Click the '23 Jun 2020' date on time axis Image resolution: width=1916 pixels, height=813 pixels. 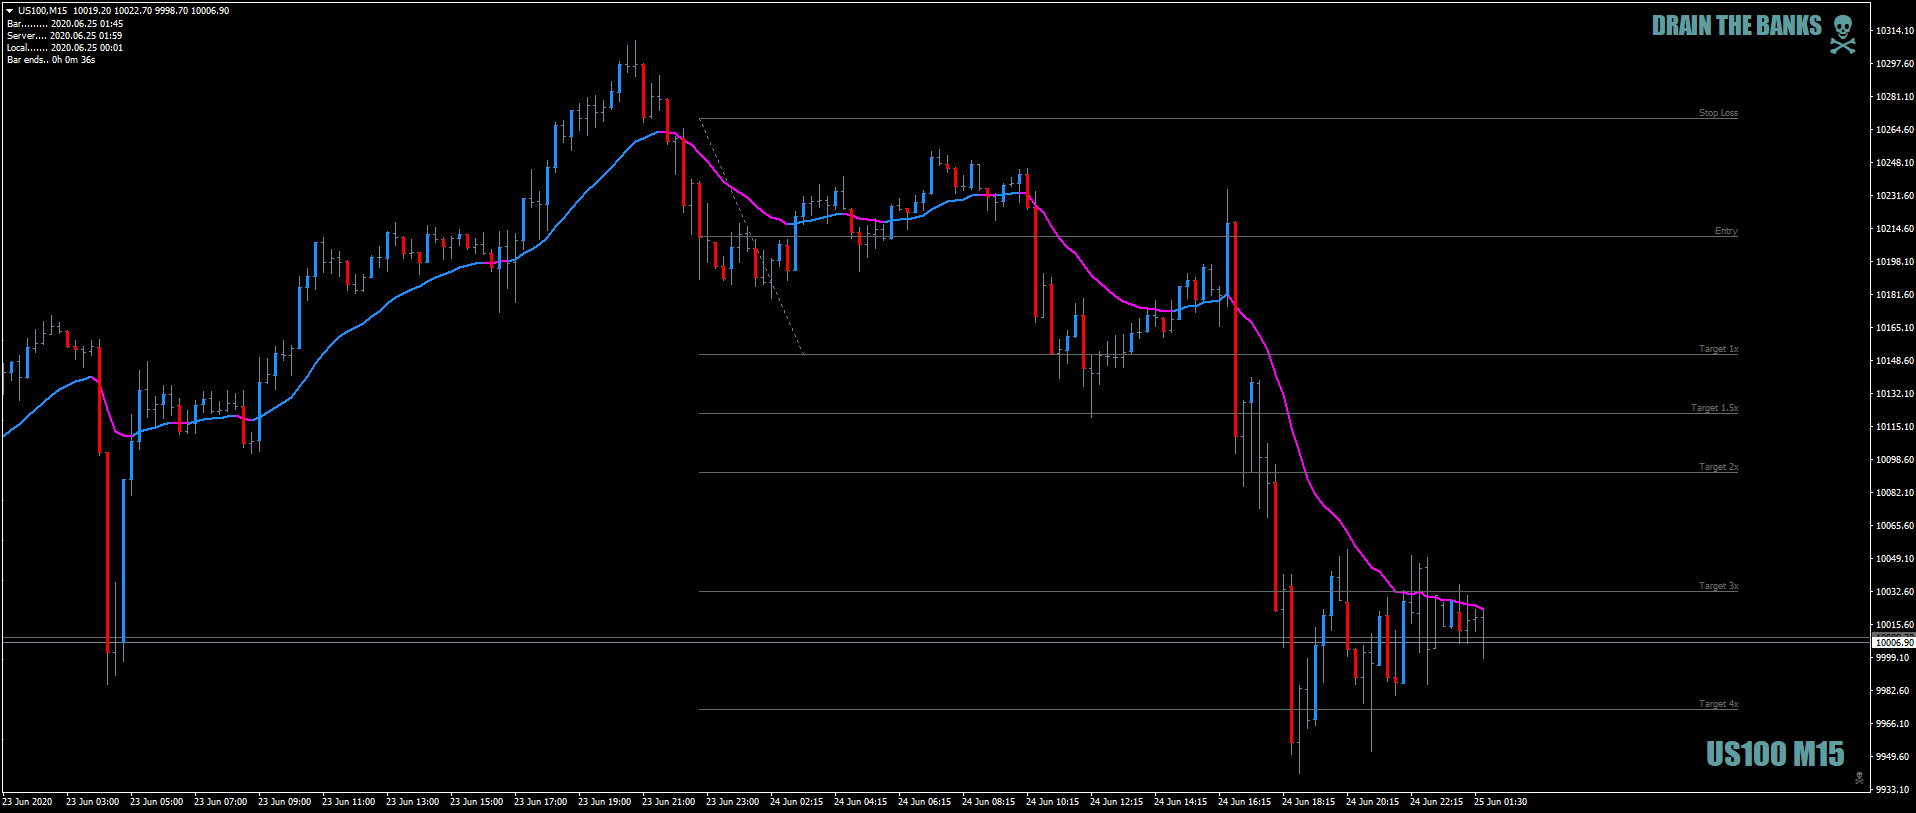[x=27, y=802]
